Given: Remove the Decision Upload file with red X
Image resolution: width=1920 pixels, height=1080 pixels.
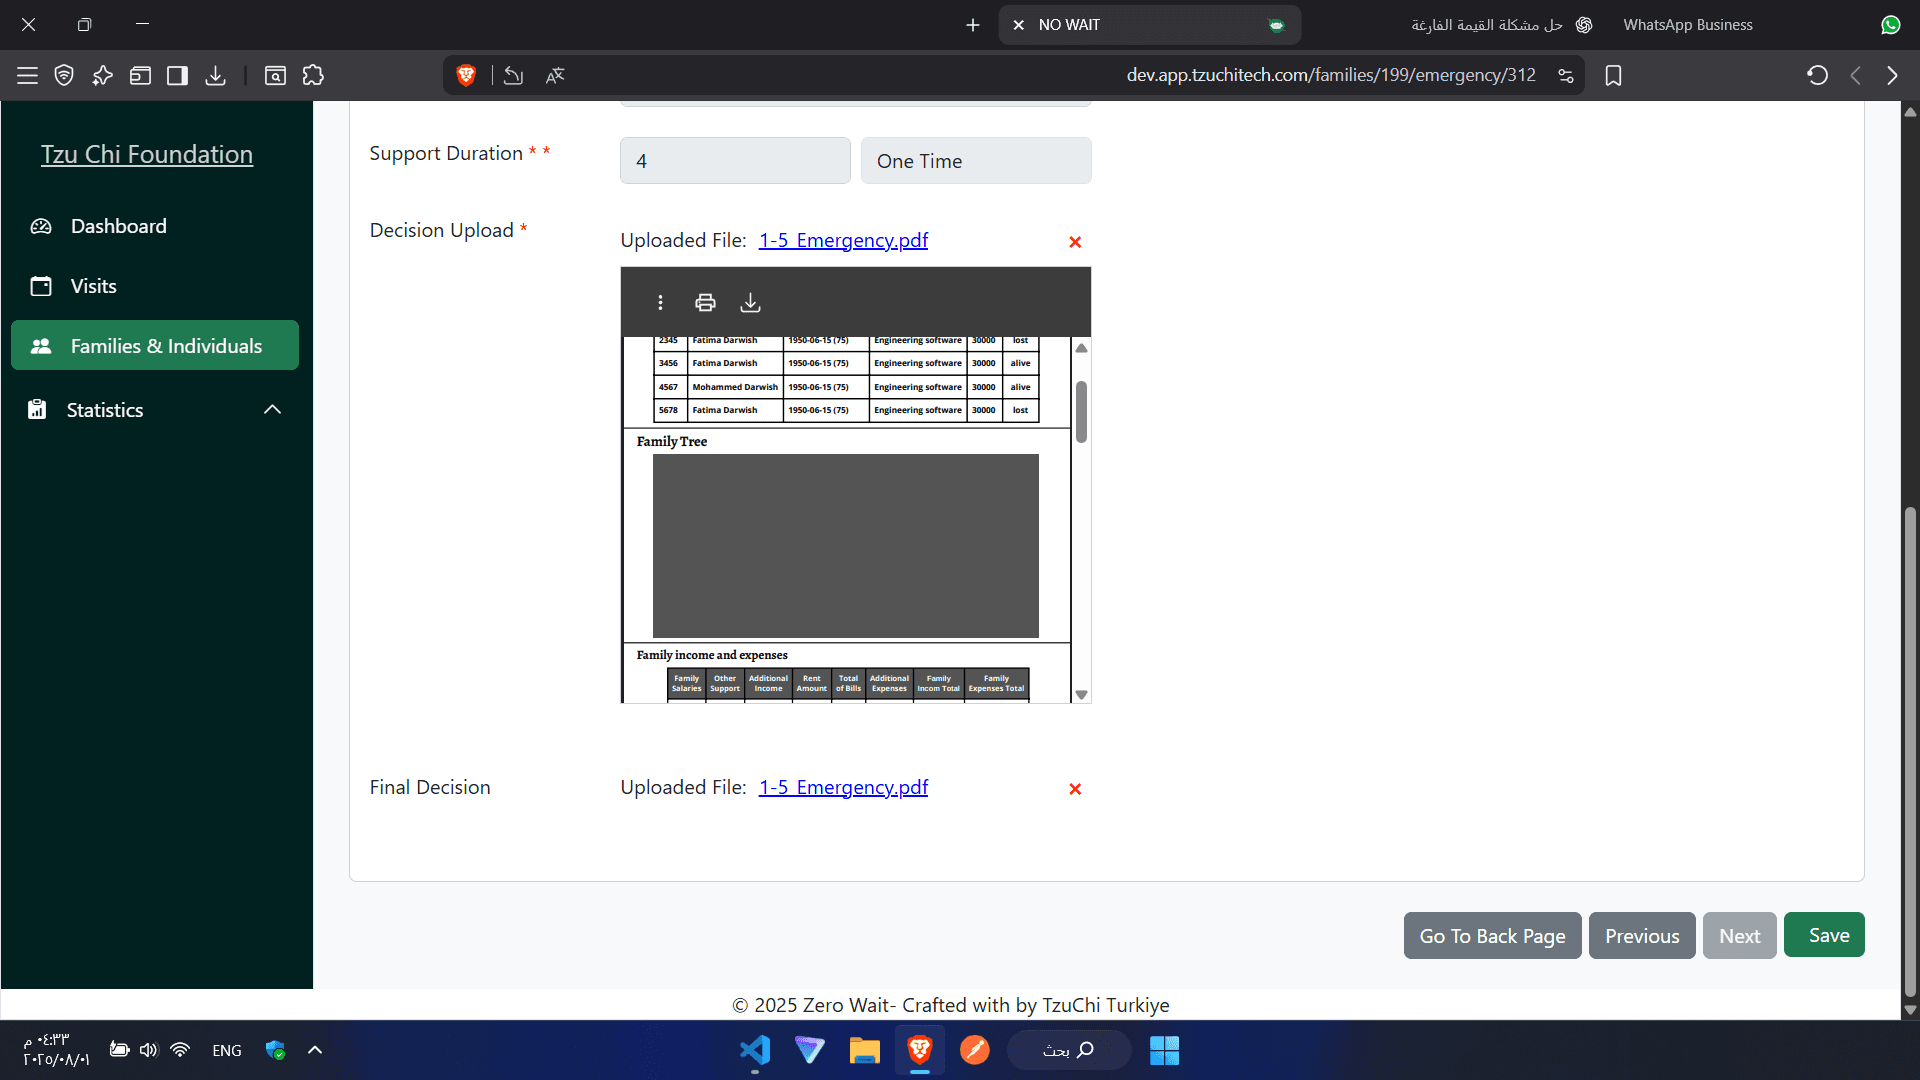Looking at the screenshot, I should click(x=1075, y=242).
